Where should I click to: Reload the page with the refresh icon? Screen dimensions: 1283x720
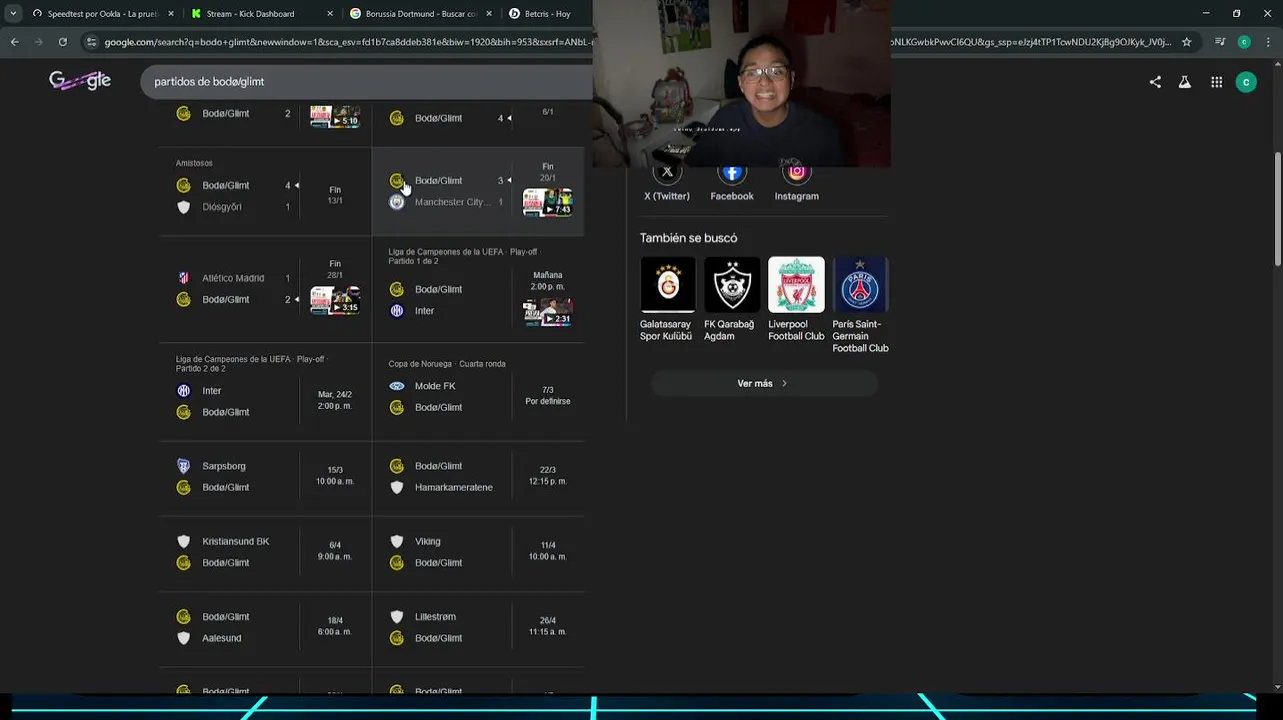click(62, 42)
